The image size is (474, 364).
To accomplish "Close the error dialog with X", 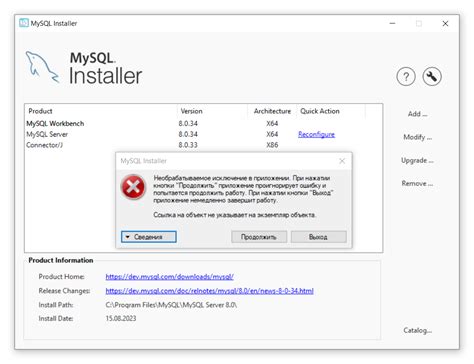I will click(x=342, y=161).
